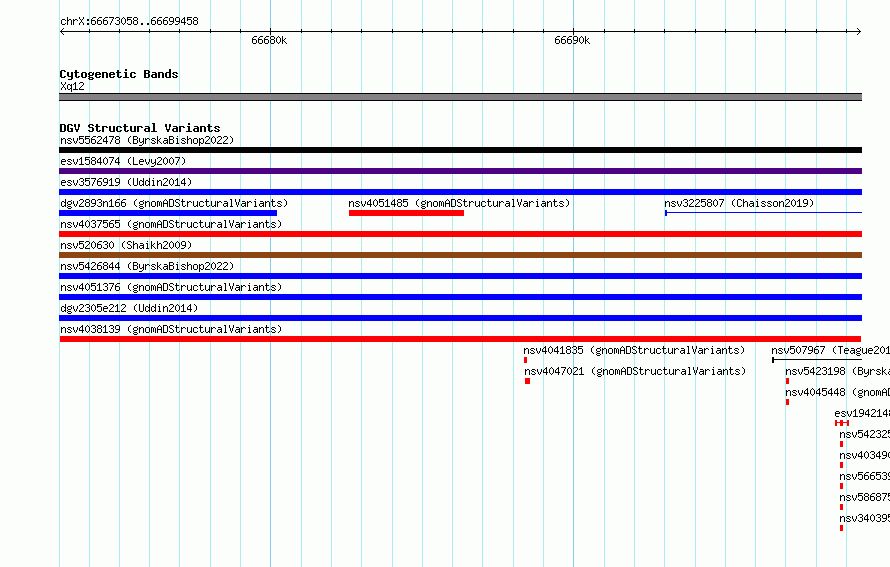Open the esv3576919 (Uddin2014) label
The image size is (890, 567).
[x=126, y=182]
